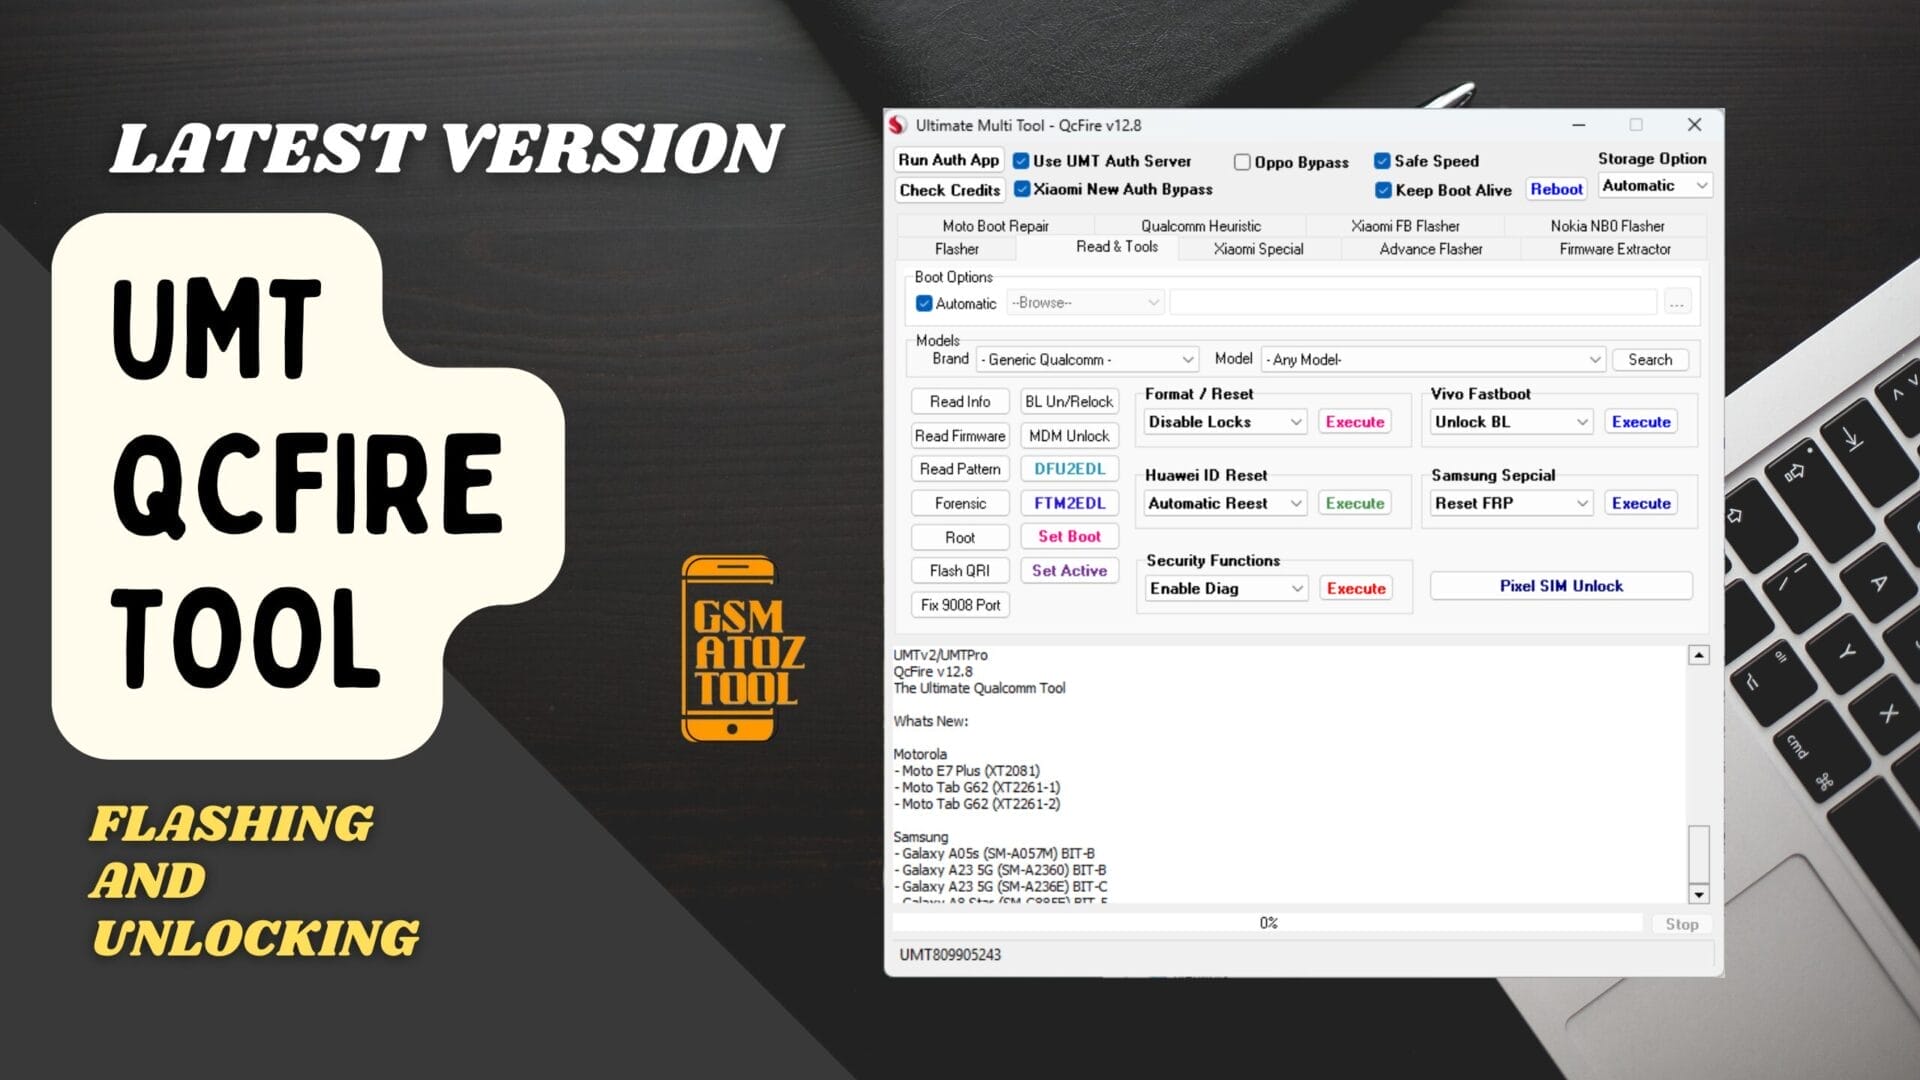This screenshot has width=1920, height=1080.
Task: Toggle the Keep Boot Alive checkbox
Action: click(x=1383, y=190)
